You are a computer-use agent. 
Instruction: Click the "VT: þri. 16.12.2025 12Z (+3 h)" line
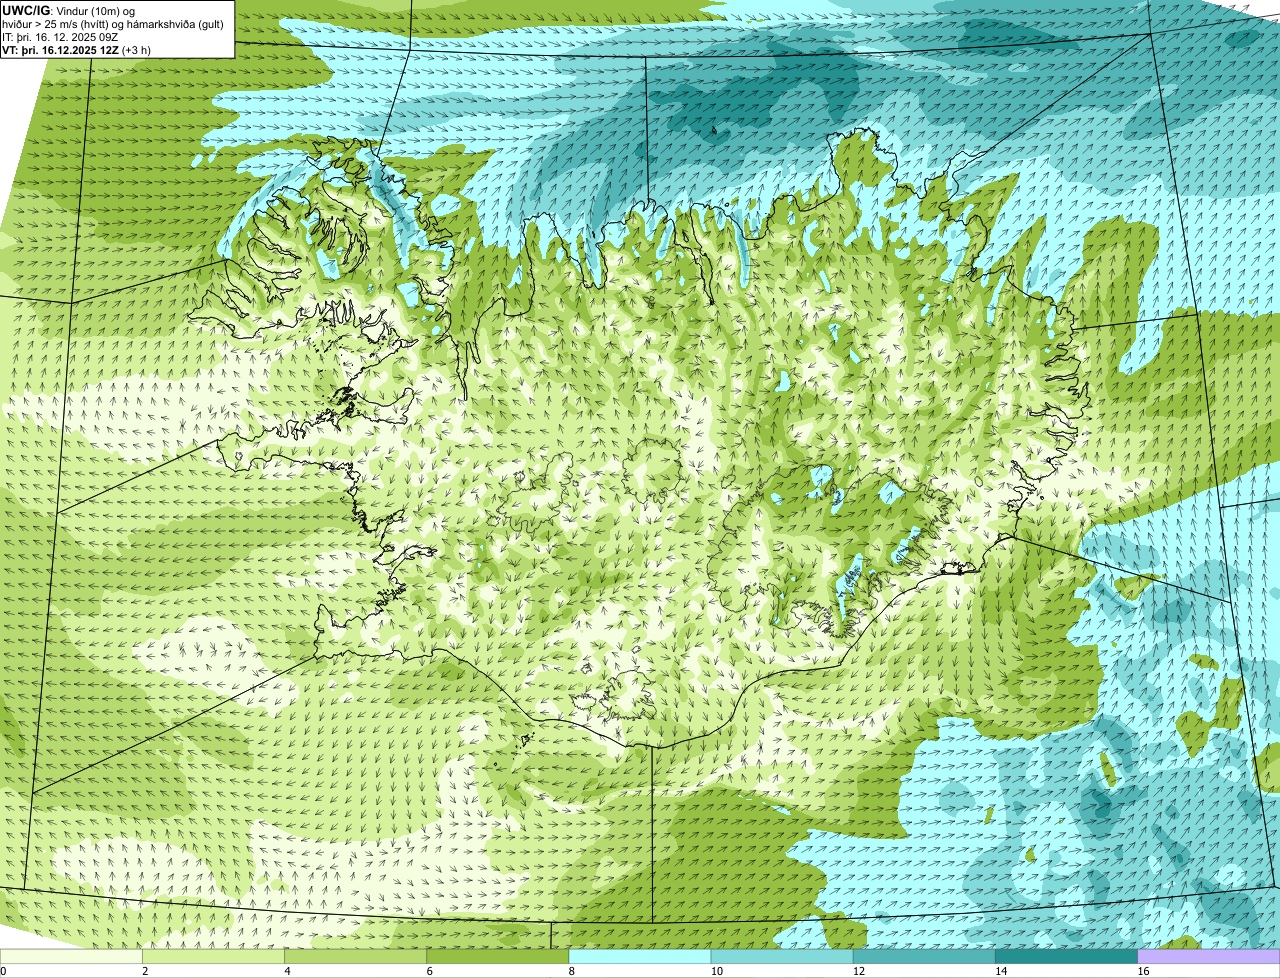(x=77, y=50)
